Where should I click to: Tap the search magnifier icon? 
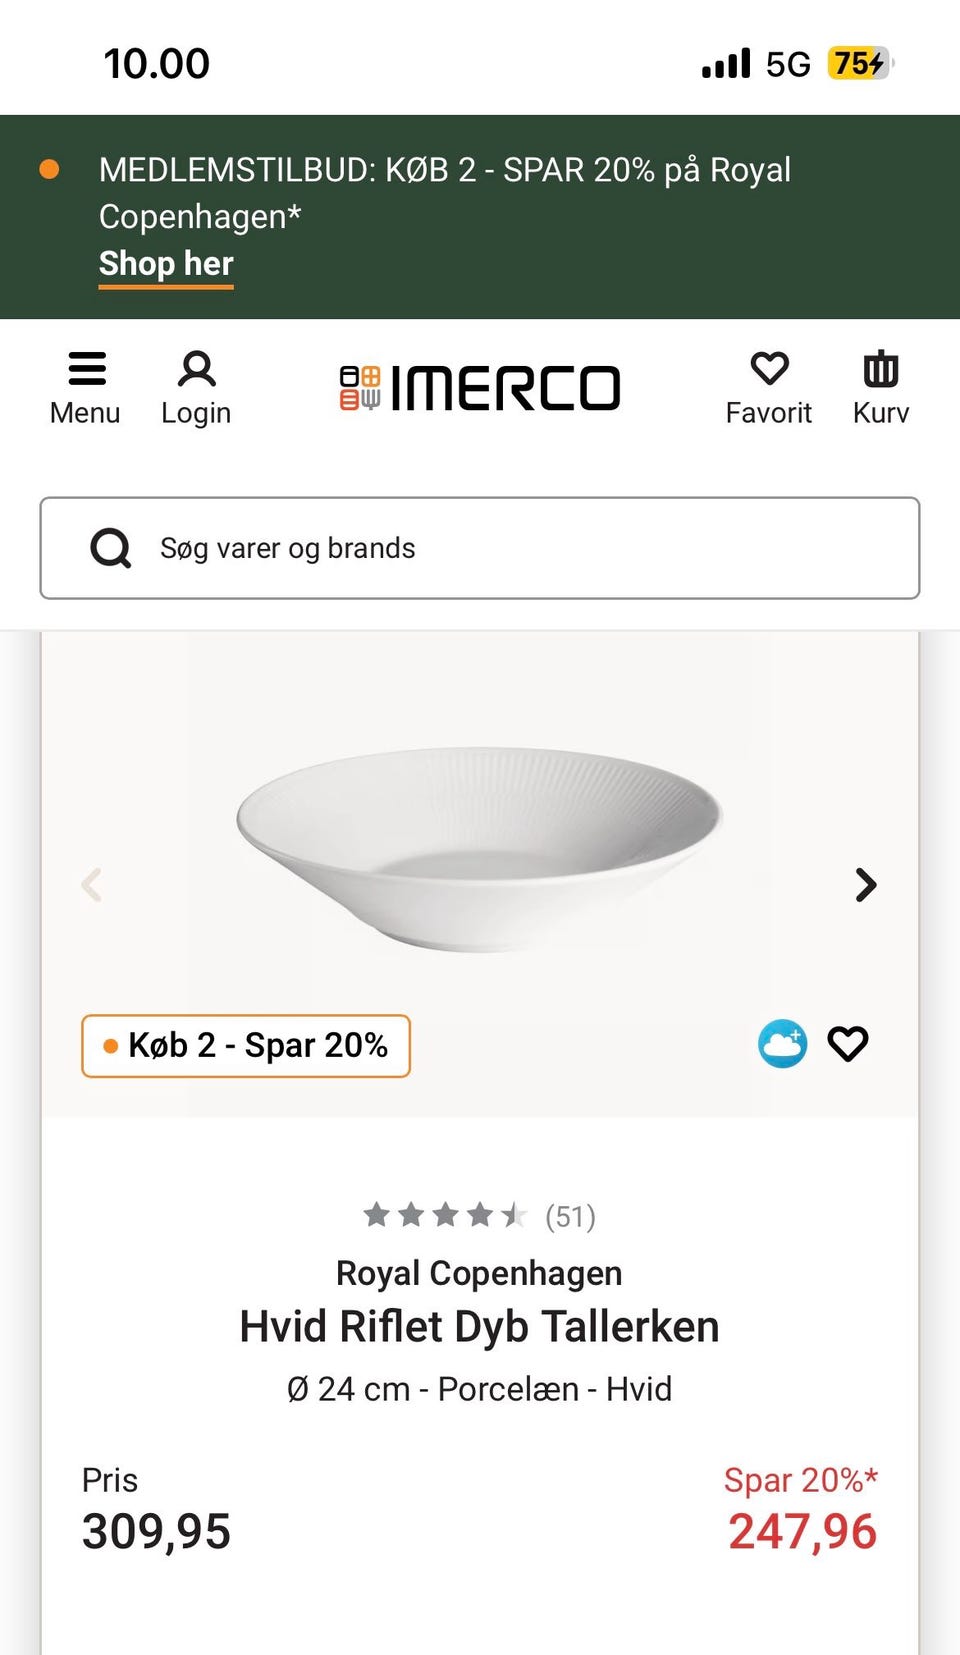[x=110, y=548]
